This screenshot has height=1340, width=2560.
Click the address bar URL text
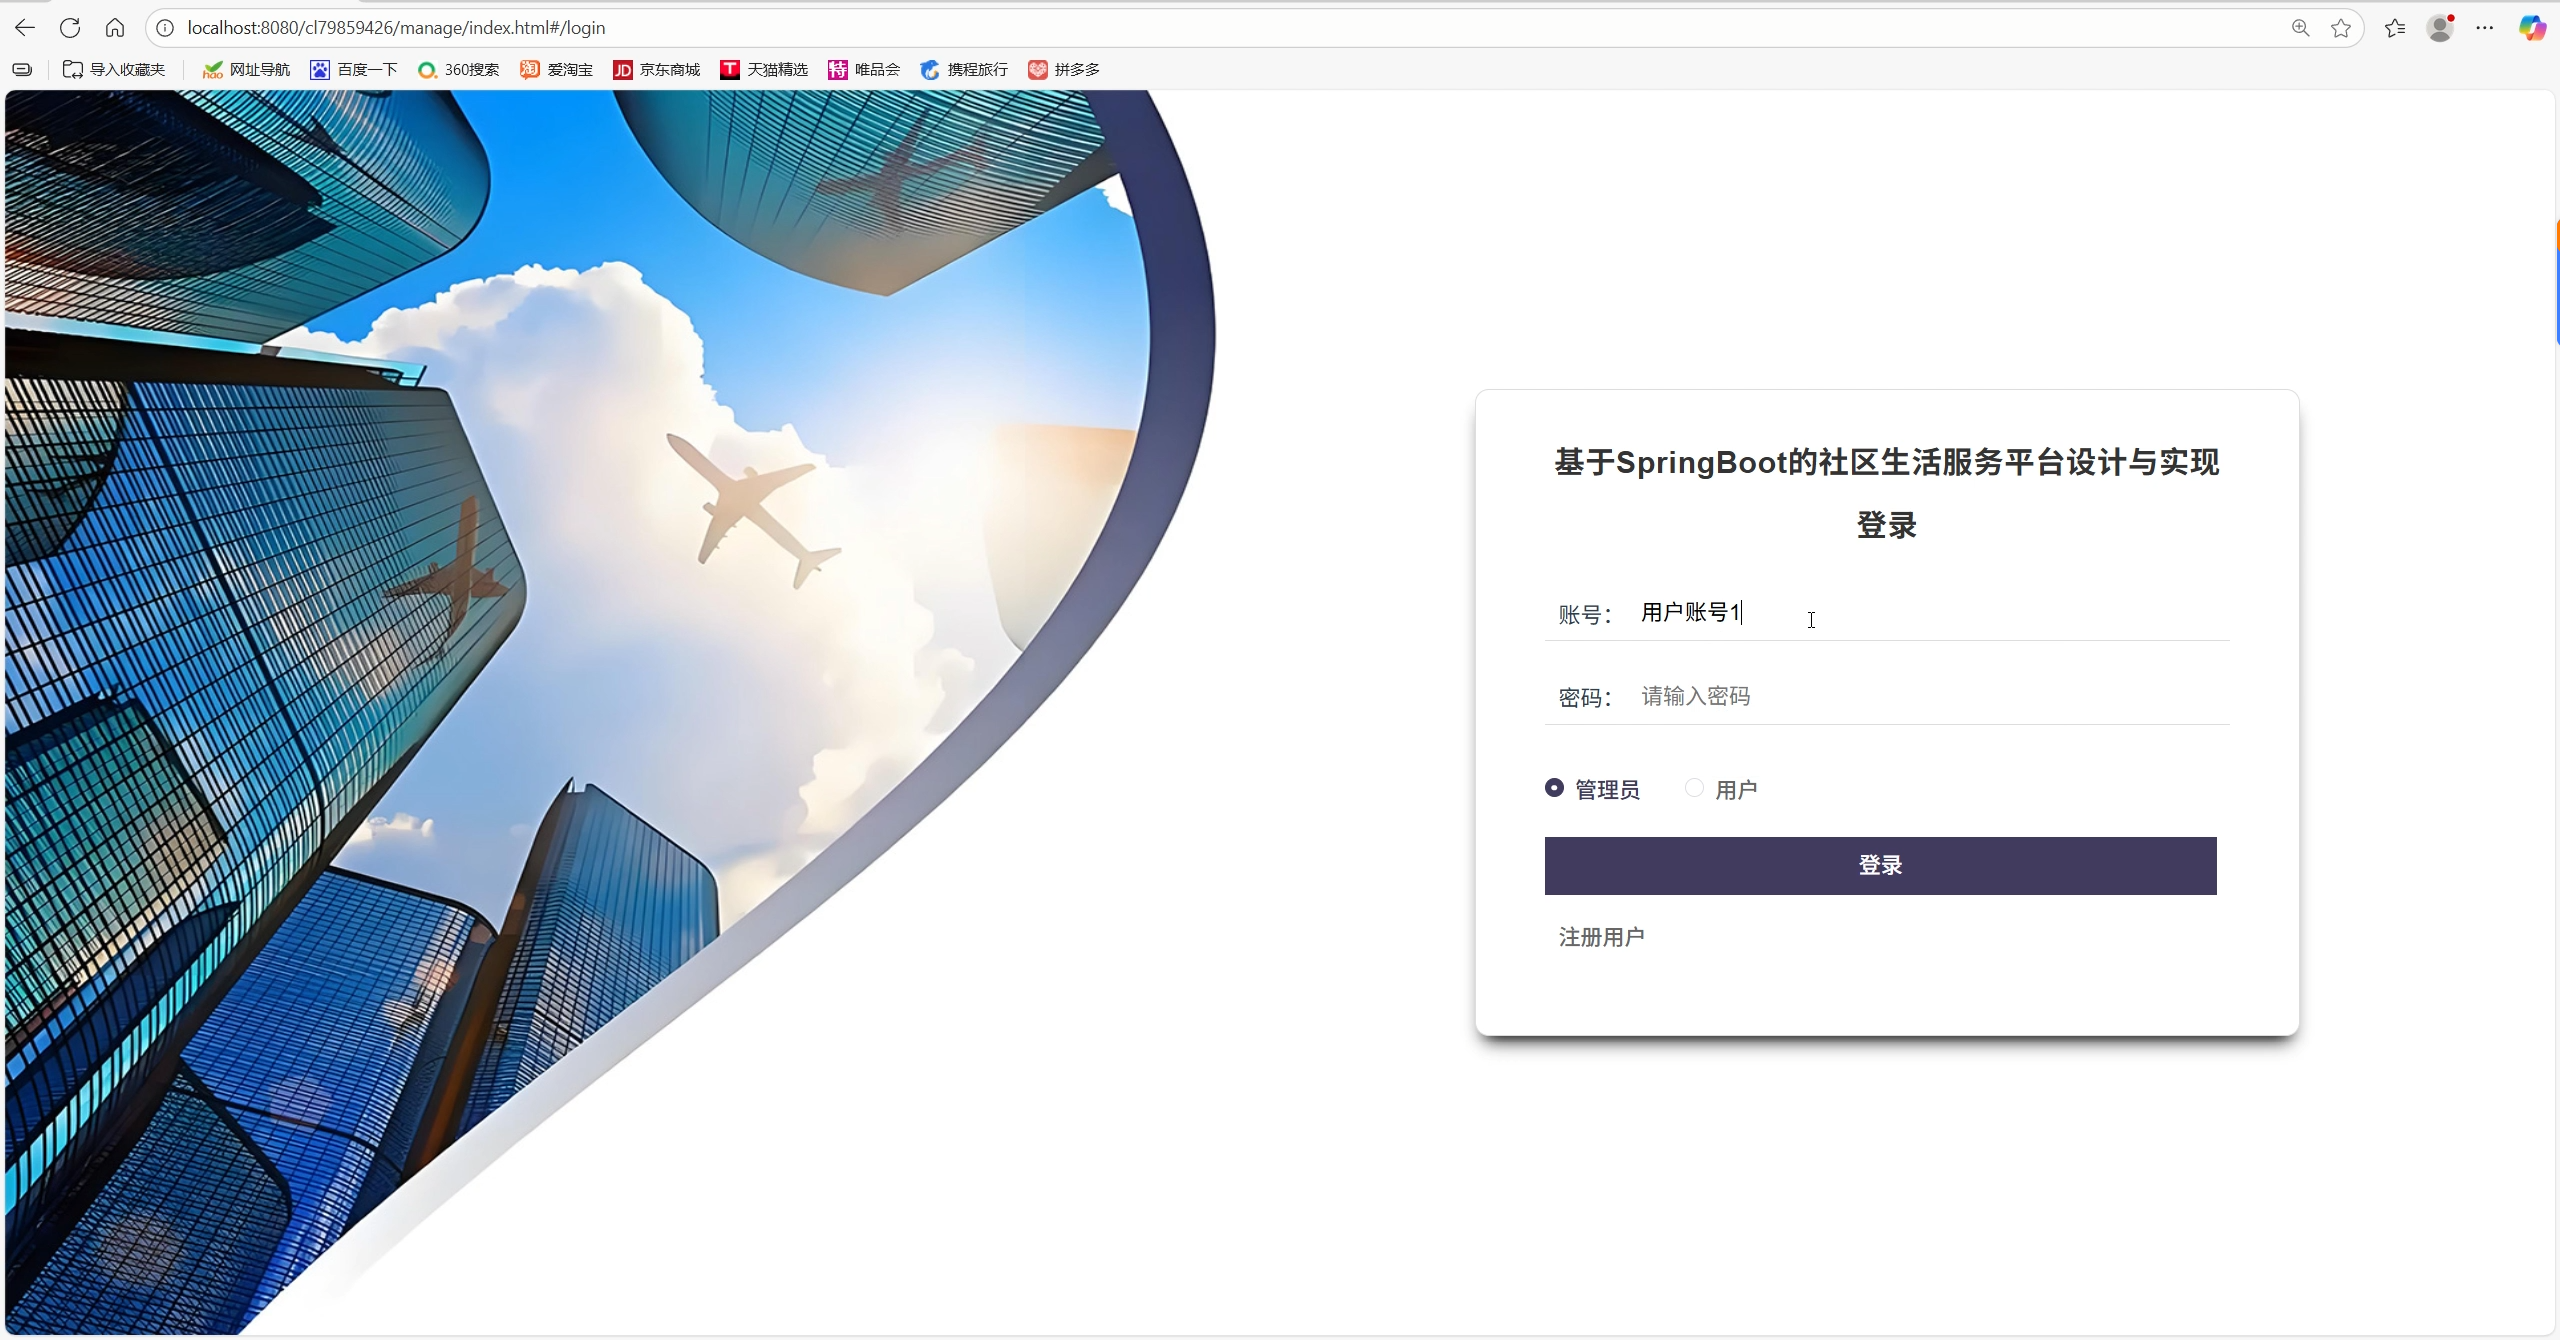point(396,28)
